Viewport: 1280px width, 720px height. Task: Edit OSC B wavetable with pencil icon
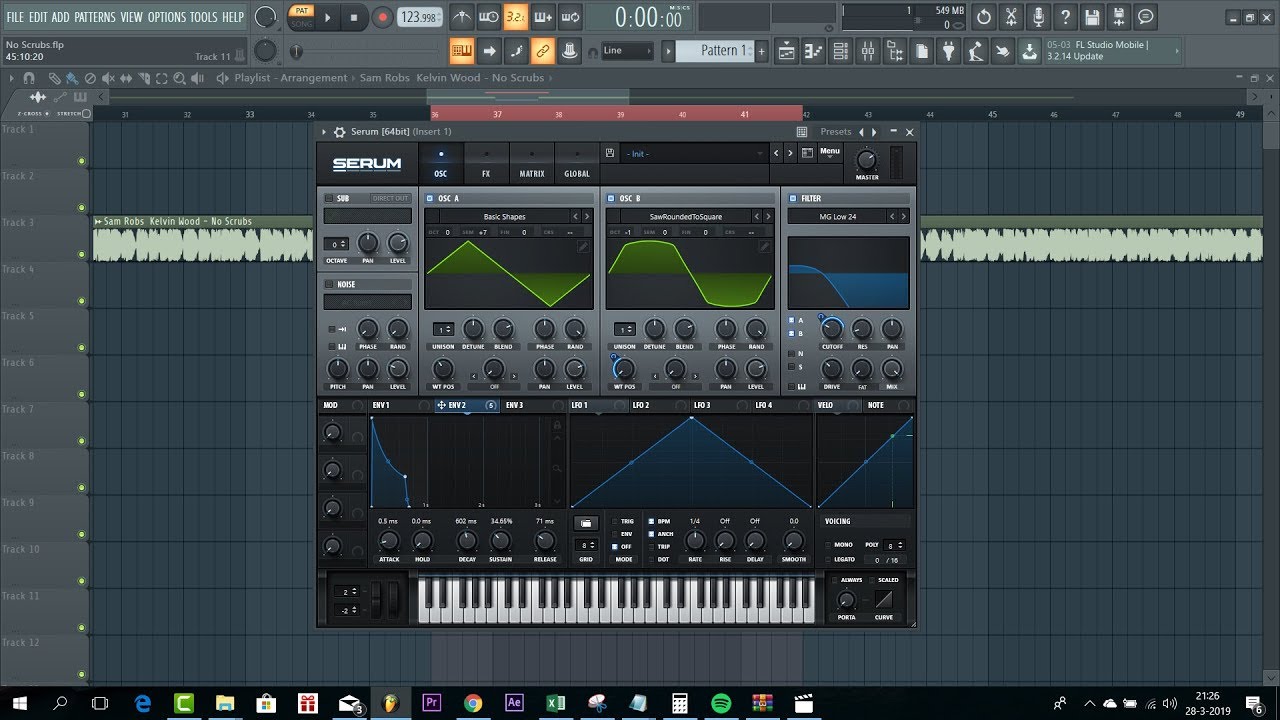tap(765, 246)
